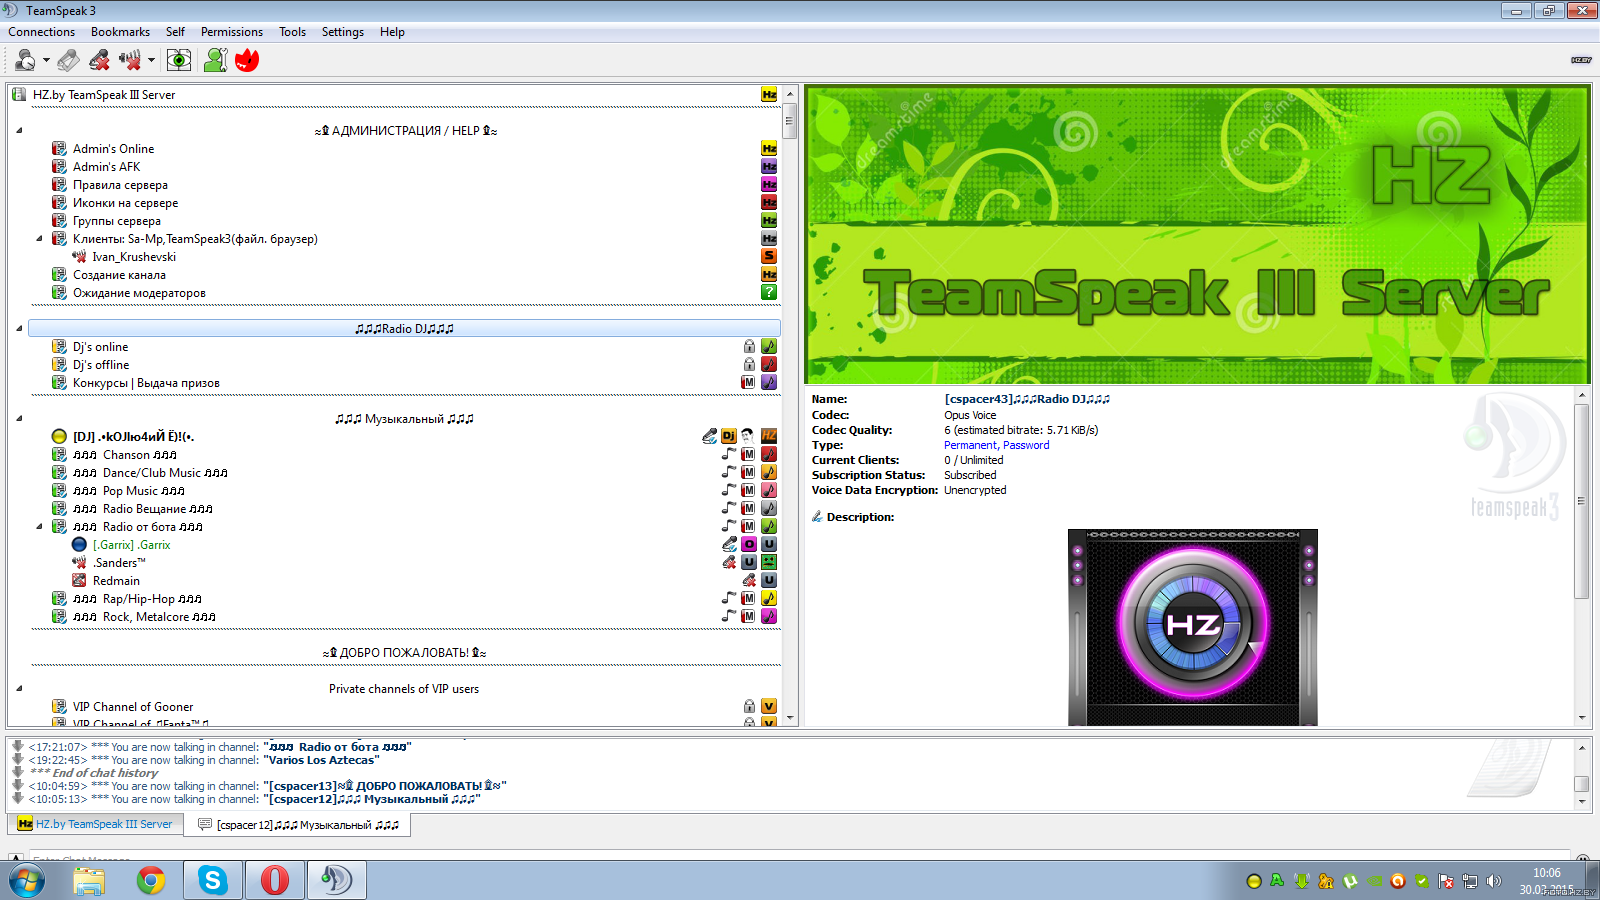Mute the microphone via toolbar icon

click(x=99, y=60)
